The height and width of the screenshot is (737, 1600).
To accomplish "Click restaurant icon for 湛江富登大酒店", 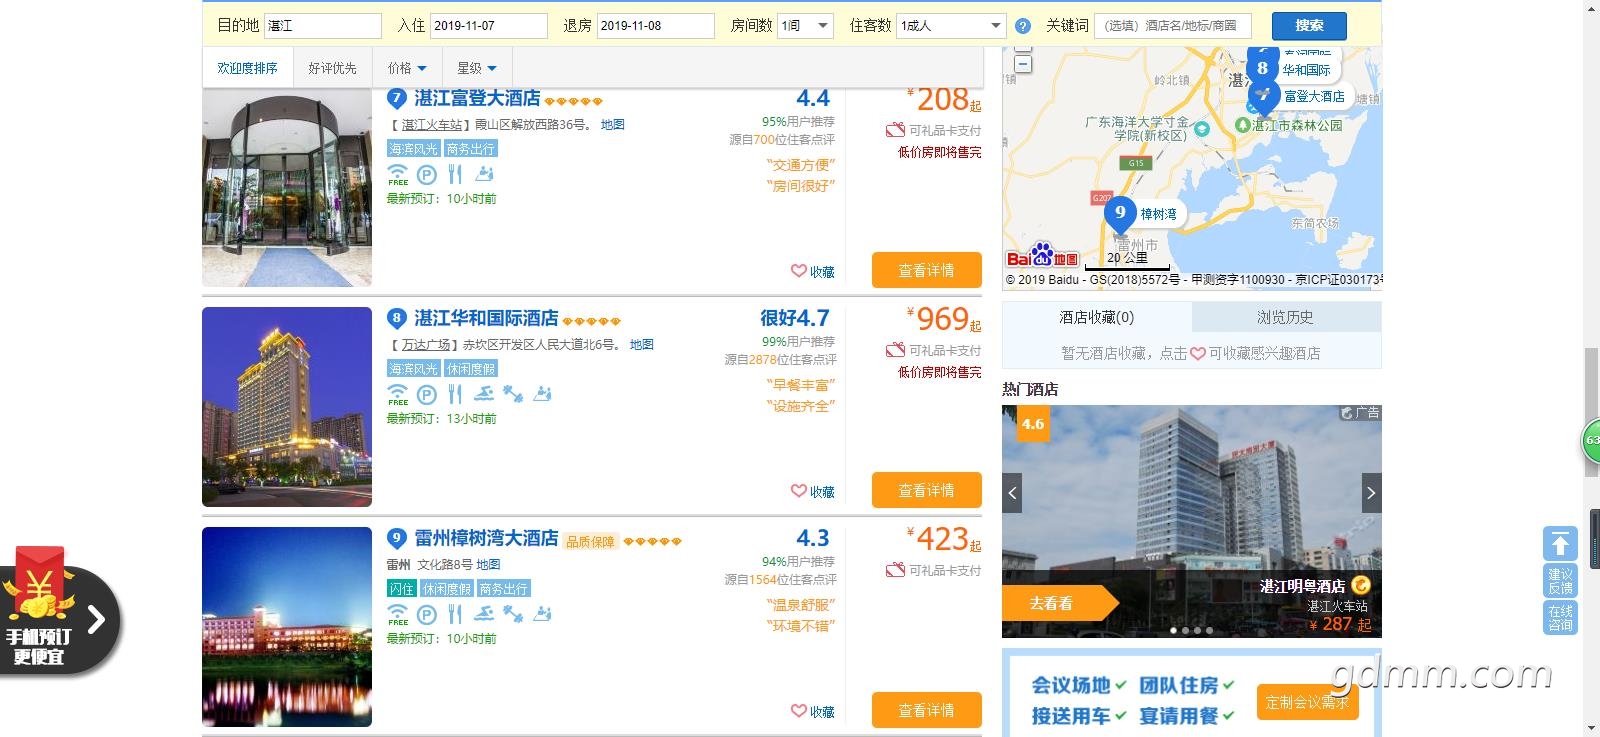I will click(x=455, y=175).
